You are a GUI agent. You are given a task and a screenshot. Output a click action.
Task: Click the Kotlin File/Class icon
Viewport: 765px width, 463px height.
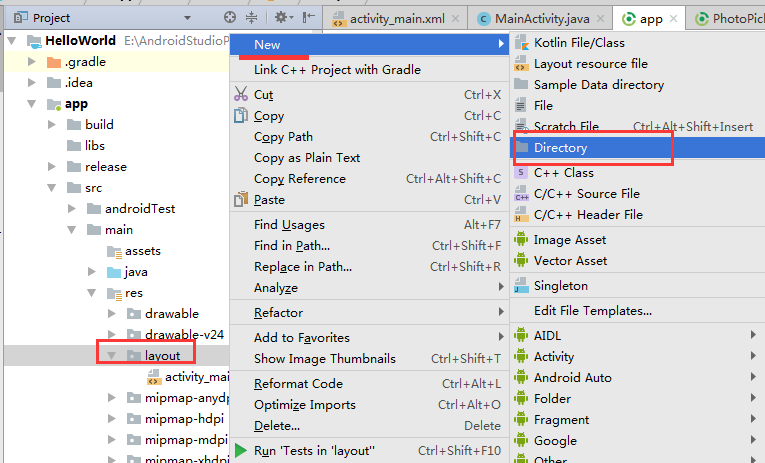pos(522,43)
